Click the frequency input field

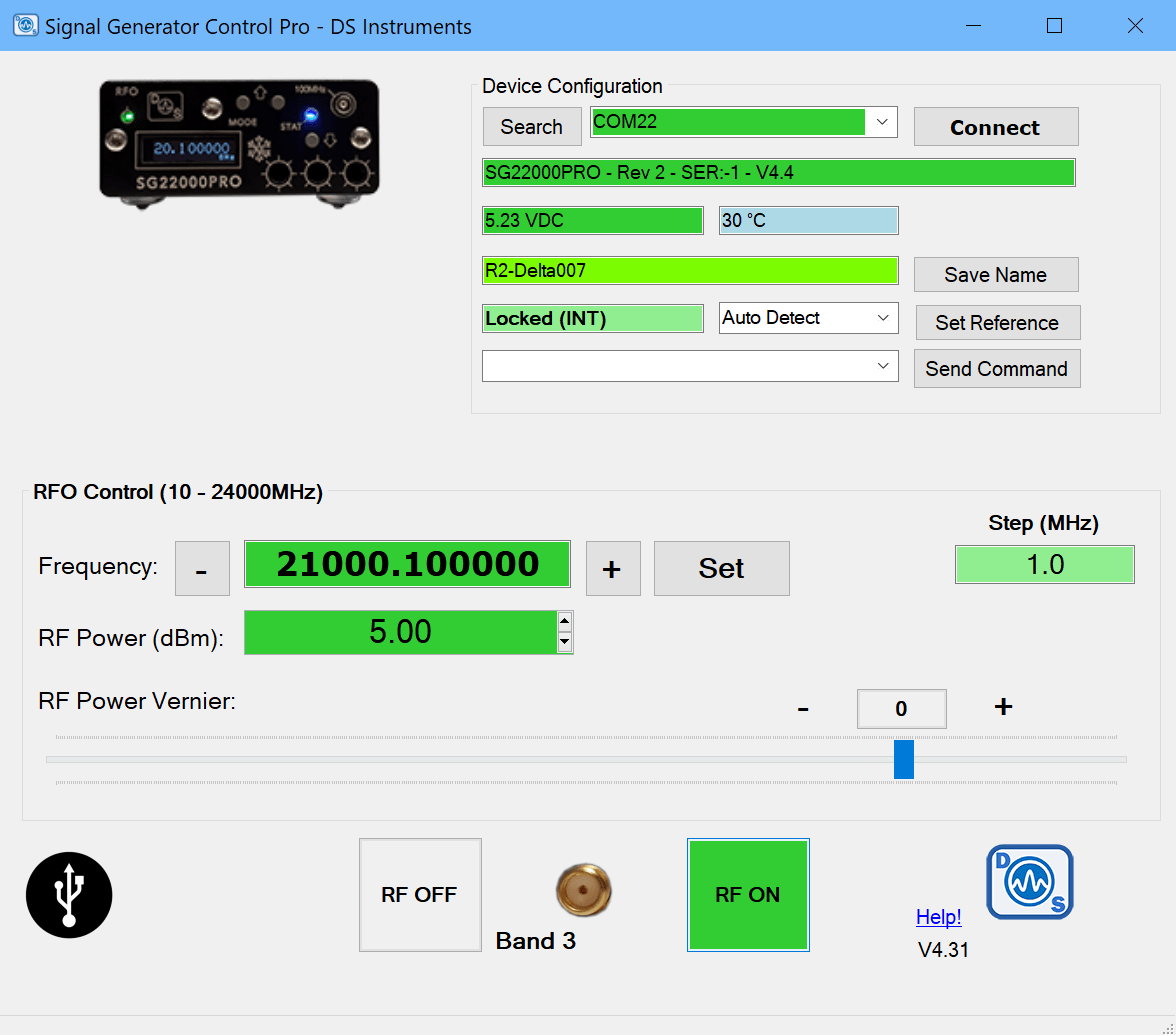[x=407, y=564]
